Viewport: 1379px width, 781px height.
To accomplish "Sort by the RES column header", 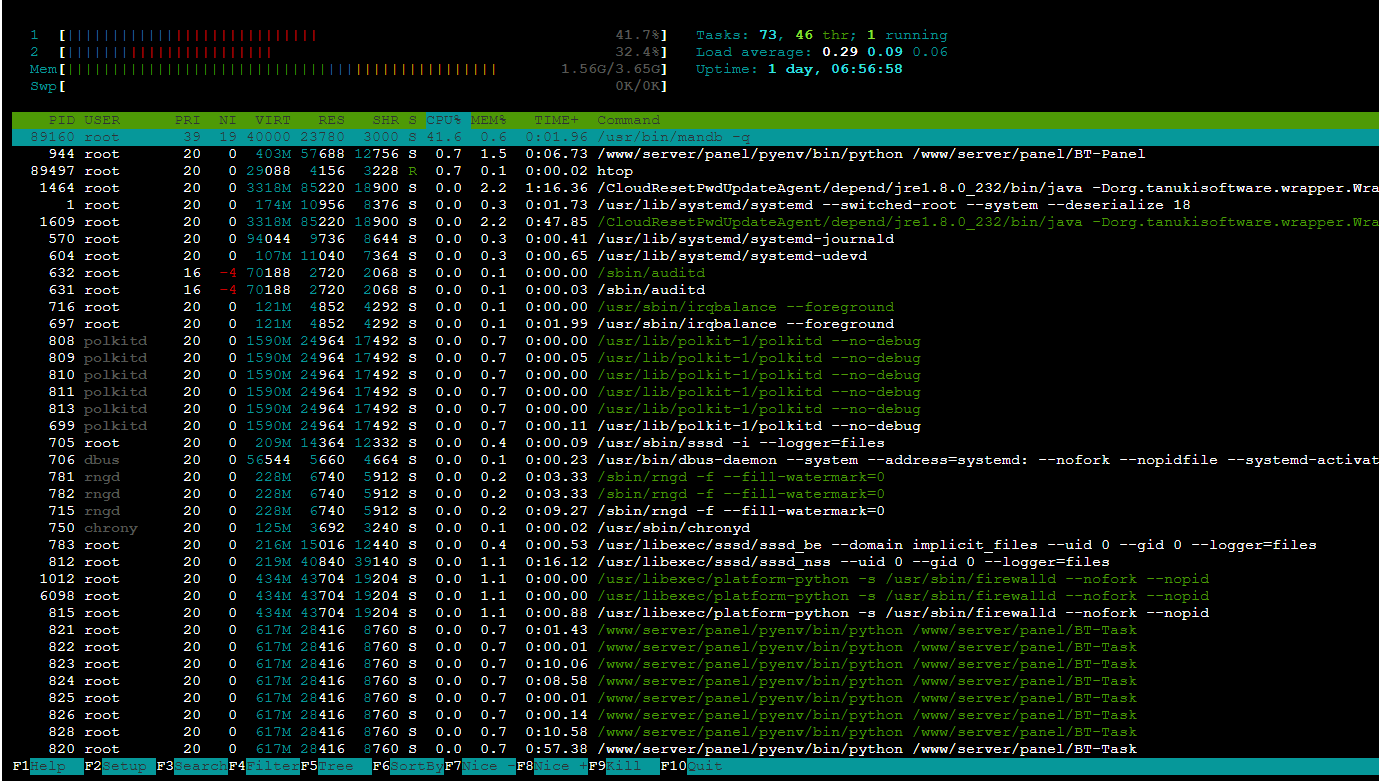I will pos(332,120).
